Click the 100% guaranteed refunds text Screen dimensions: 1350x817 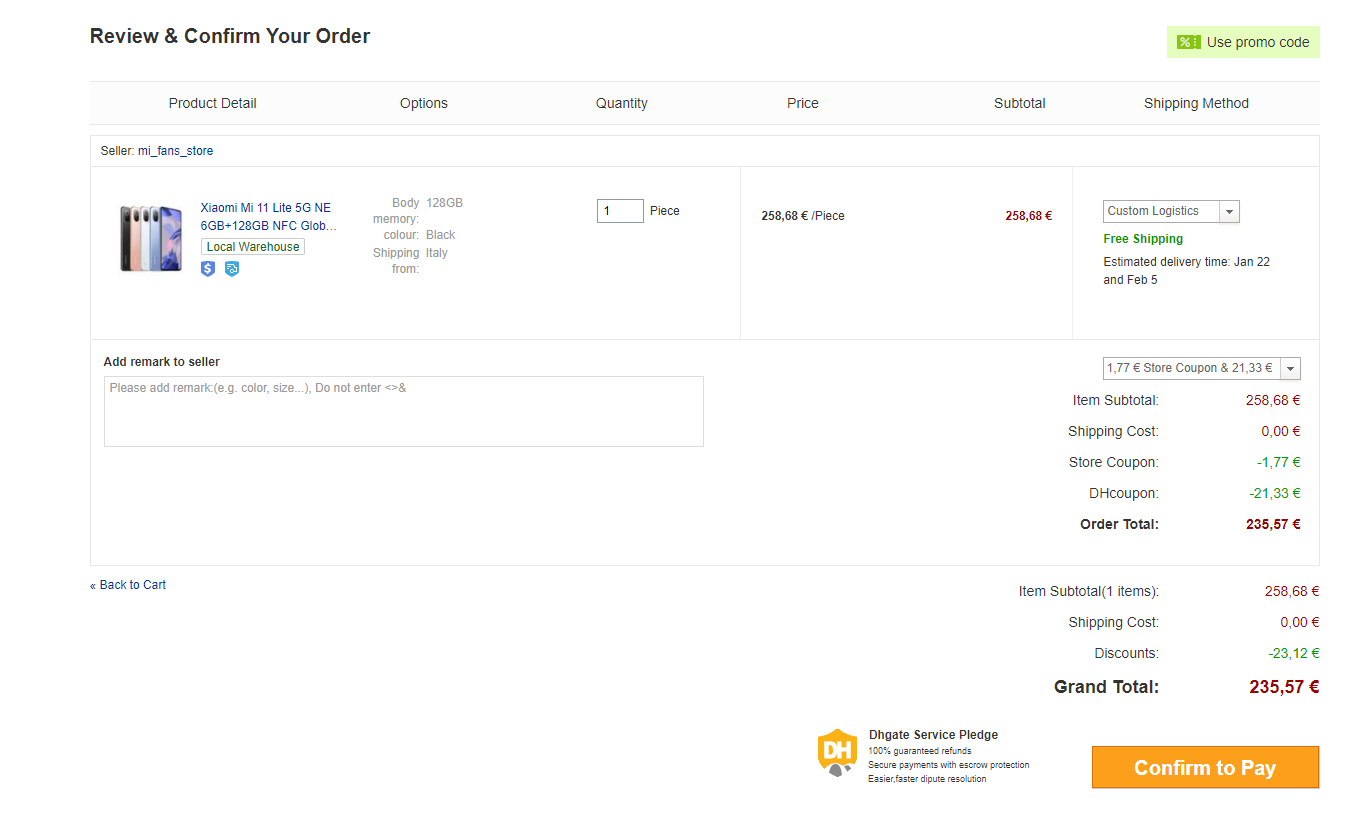point(919,751)
